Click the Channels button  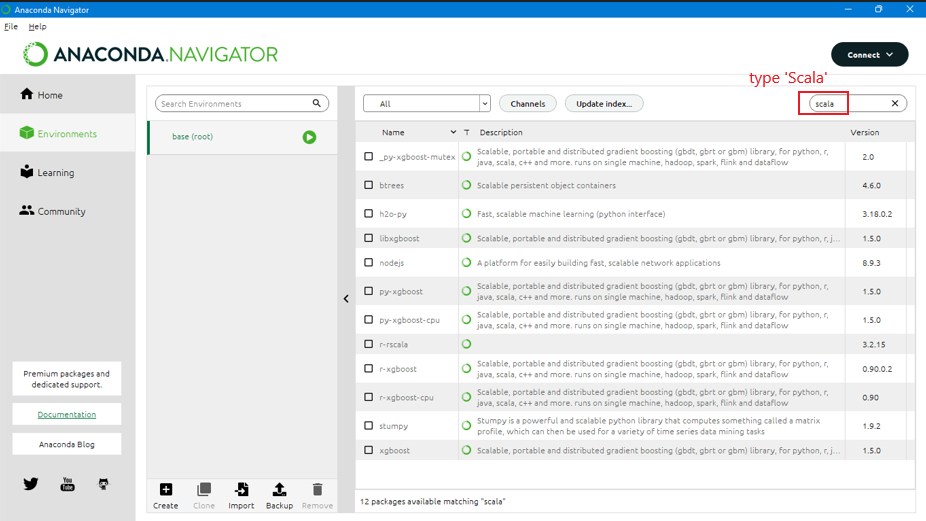(528, 103)
